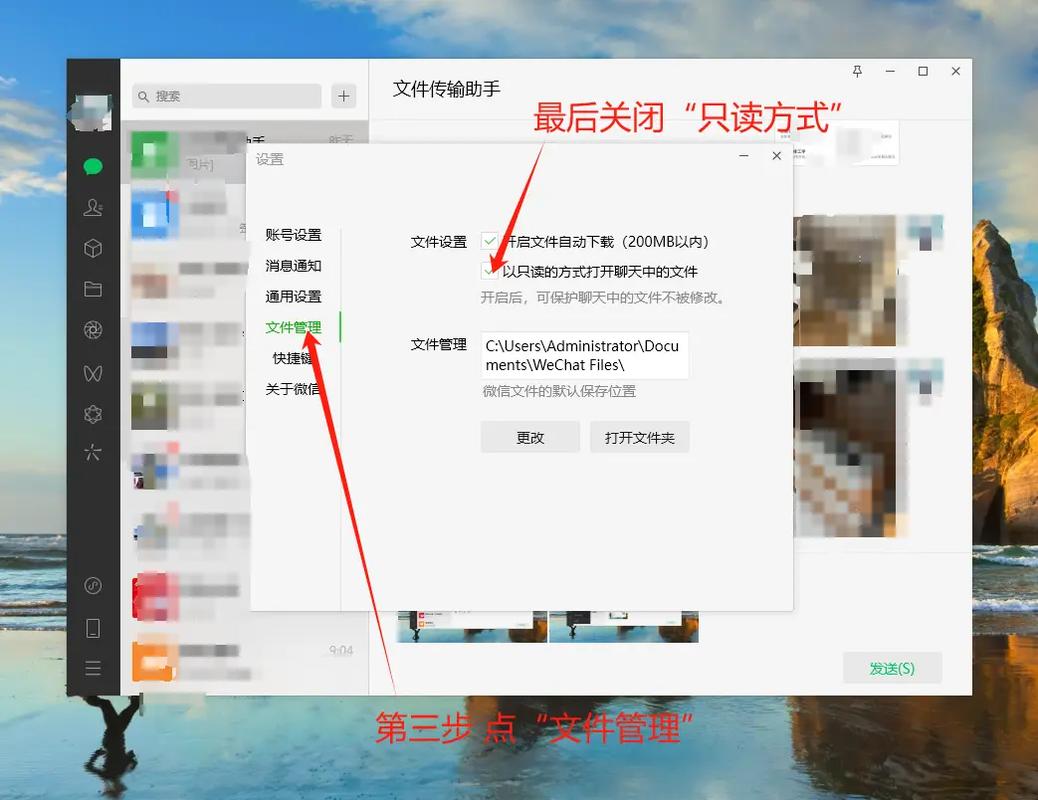Image resolution: width=1038 pixels, height=800 pixels.
Task: Select the 账号设置 settings section
Action: [x=296, y=234]
